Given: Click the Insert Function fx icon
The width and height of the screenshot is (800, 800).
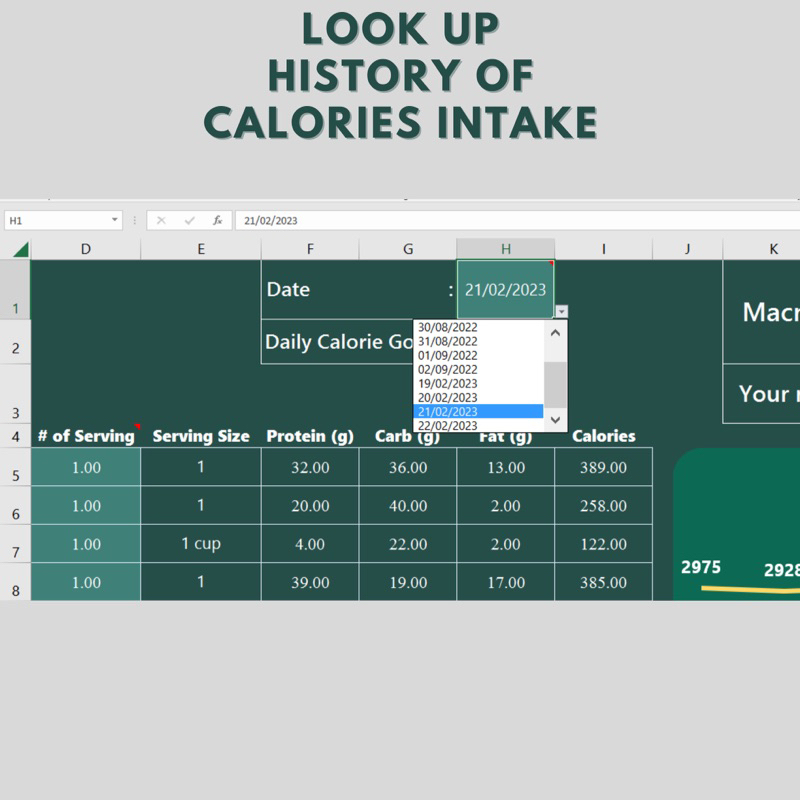Looking at the screenshot, I should pyautogui.click(x=217, y=220).
